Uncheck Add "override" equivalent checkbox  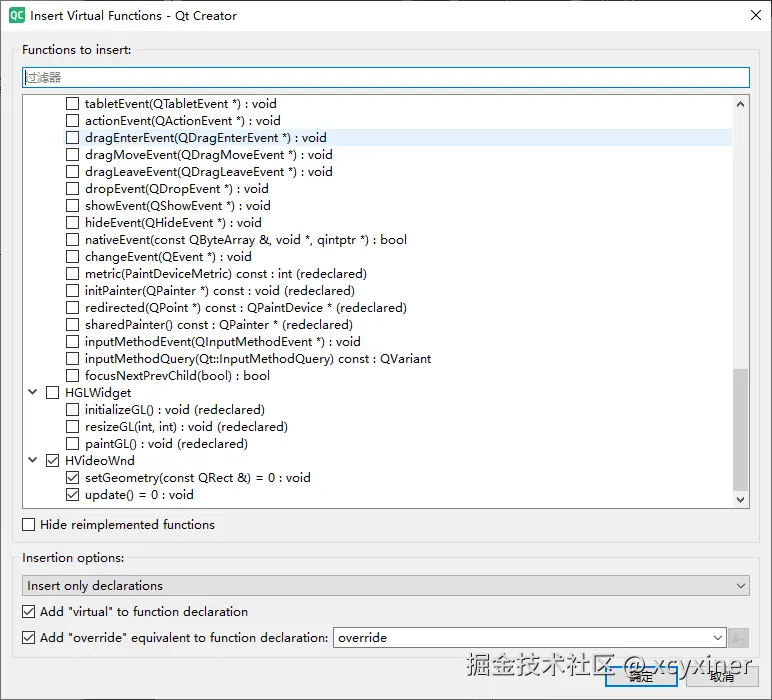[x=29, y=638]
